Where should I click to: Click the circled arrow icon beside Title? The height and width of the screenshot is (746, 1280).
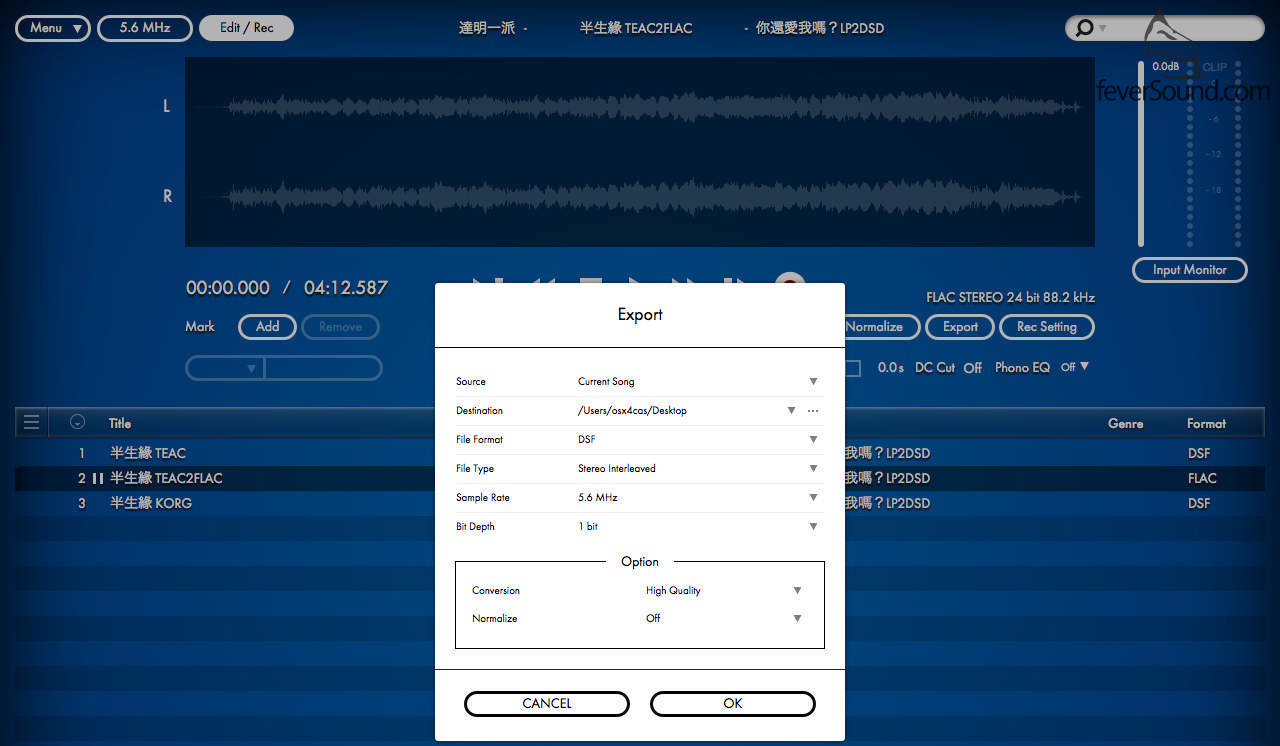point(77,423)
